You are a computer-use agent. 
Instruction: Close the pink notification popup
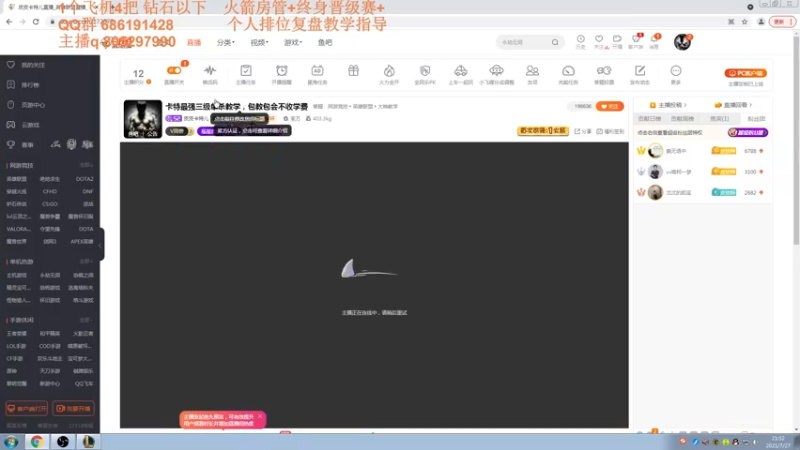tap(260, 417)
